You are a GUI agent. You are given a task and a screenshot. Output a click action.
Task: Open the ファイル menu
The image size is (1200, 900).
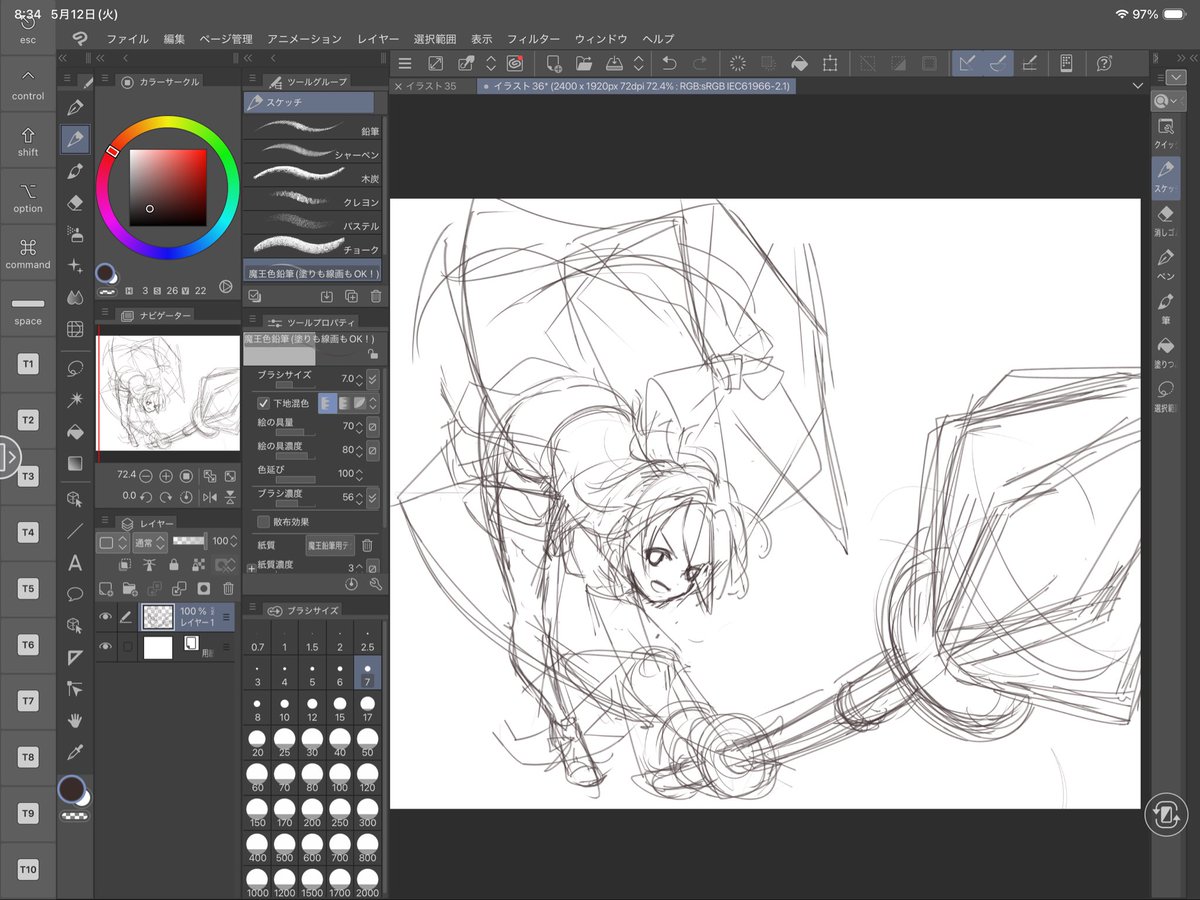pos(127,39)
